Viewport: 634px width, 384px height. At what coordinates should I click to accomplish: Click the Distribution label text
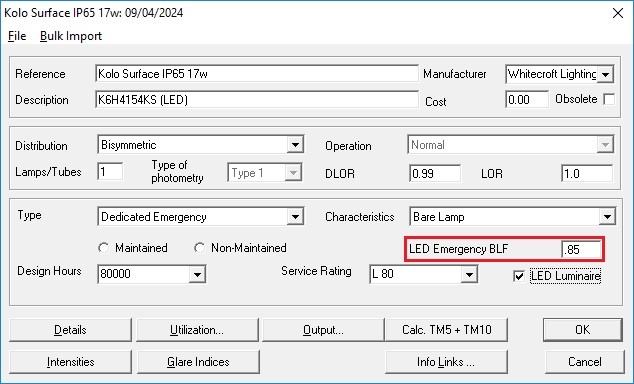[x=41, y=146]
